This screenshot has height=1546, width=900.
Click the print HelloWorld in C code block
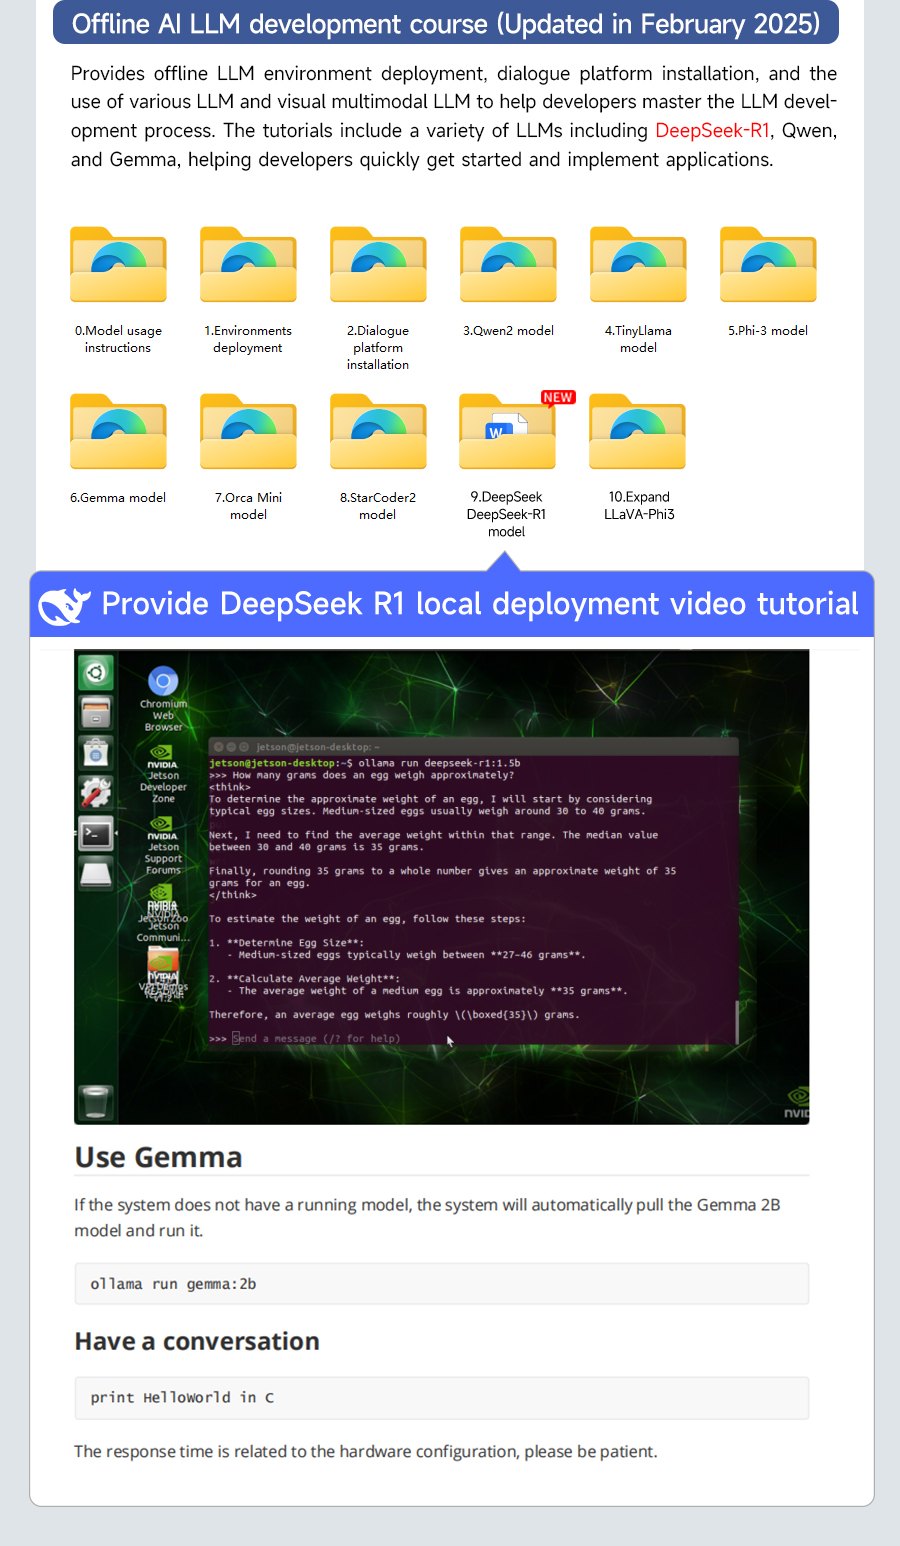(x=442, y=1398)
